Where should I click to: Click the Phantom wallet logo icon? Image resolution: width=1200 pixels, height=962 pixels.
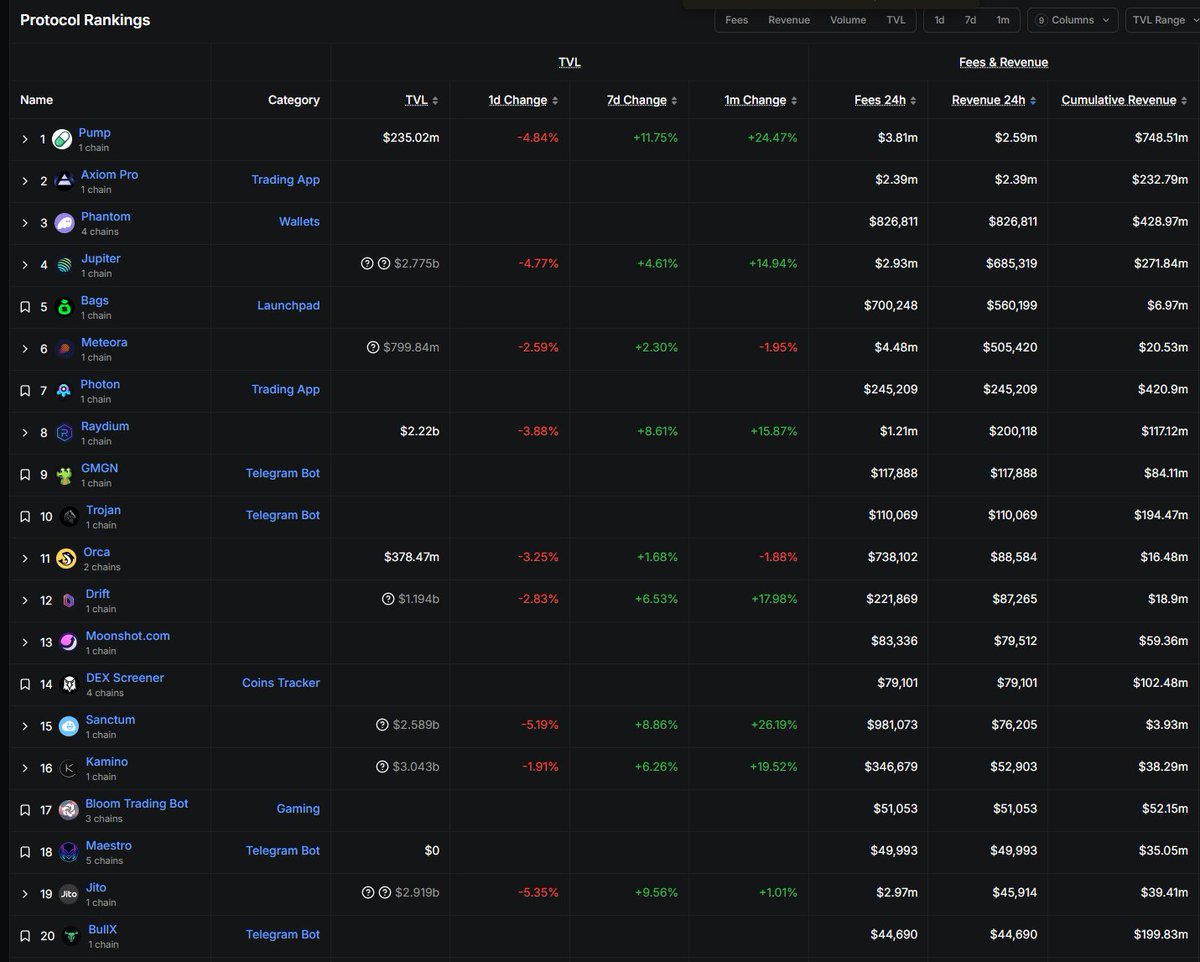click(x=64, y=223)
